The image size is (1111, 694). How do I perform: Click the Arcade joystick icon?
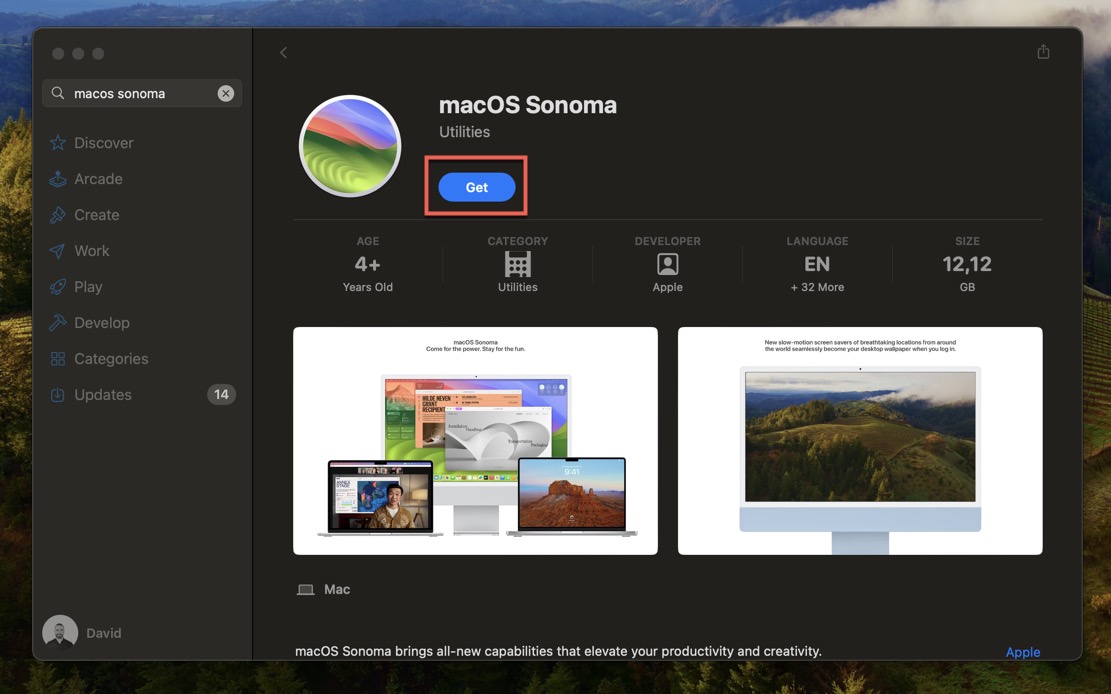(58, 179)
